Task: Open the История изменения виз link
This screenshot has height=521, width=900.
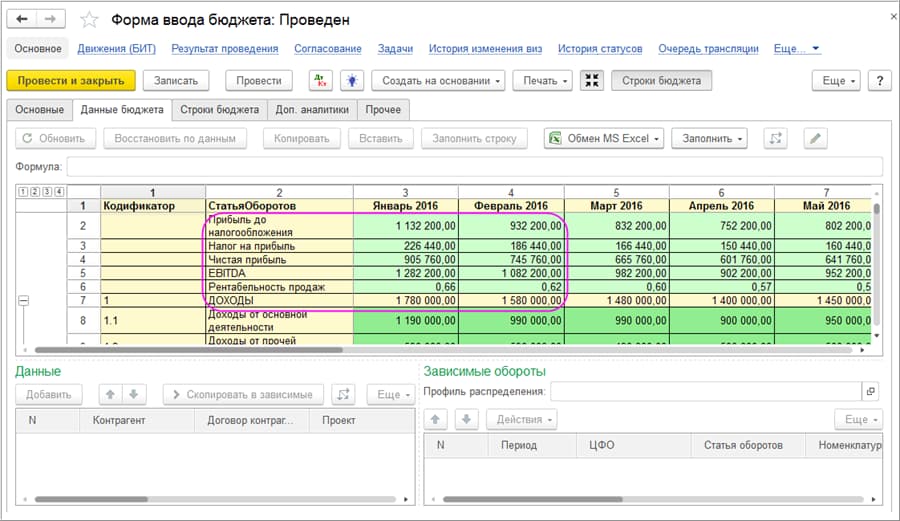Action: point(486,49)
